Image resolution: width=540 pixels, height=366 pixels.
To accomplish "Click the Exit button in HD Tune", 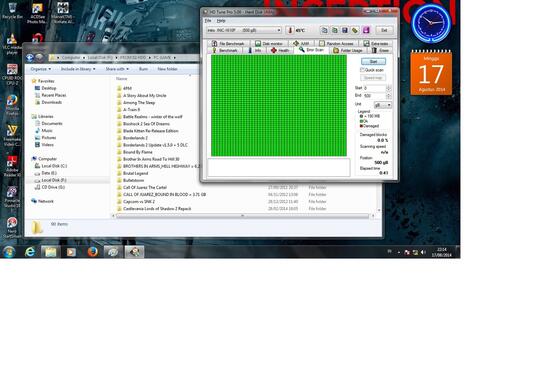I will pos(384,30).
